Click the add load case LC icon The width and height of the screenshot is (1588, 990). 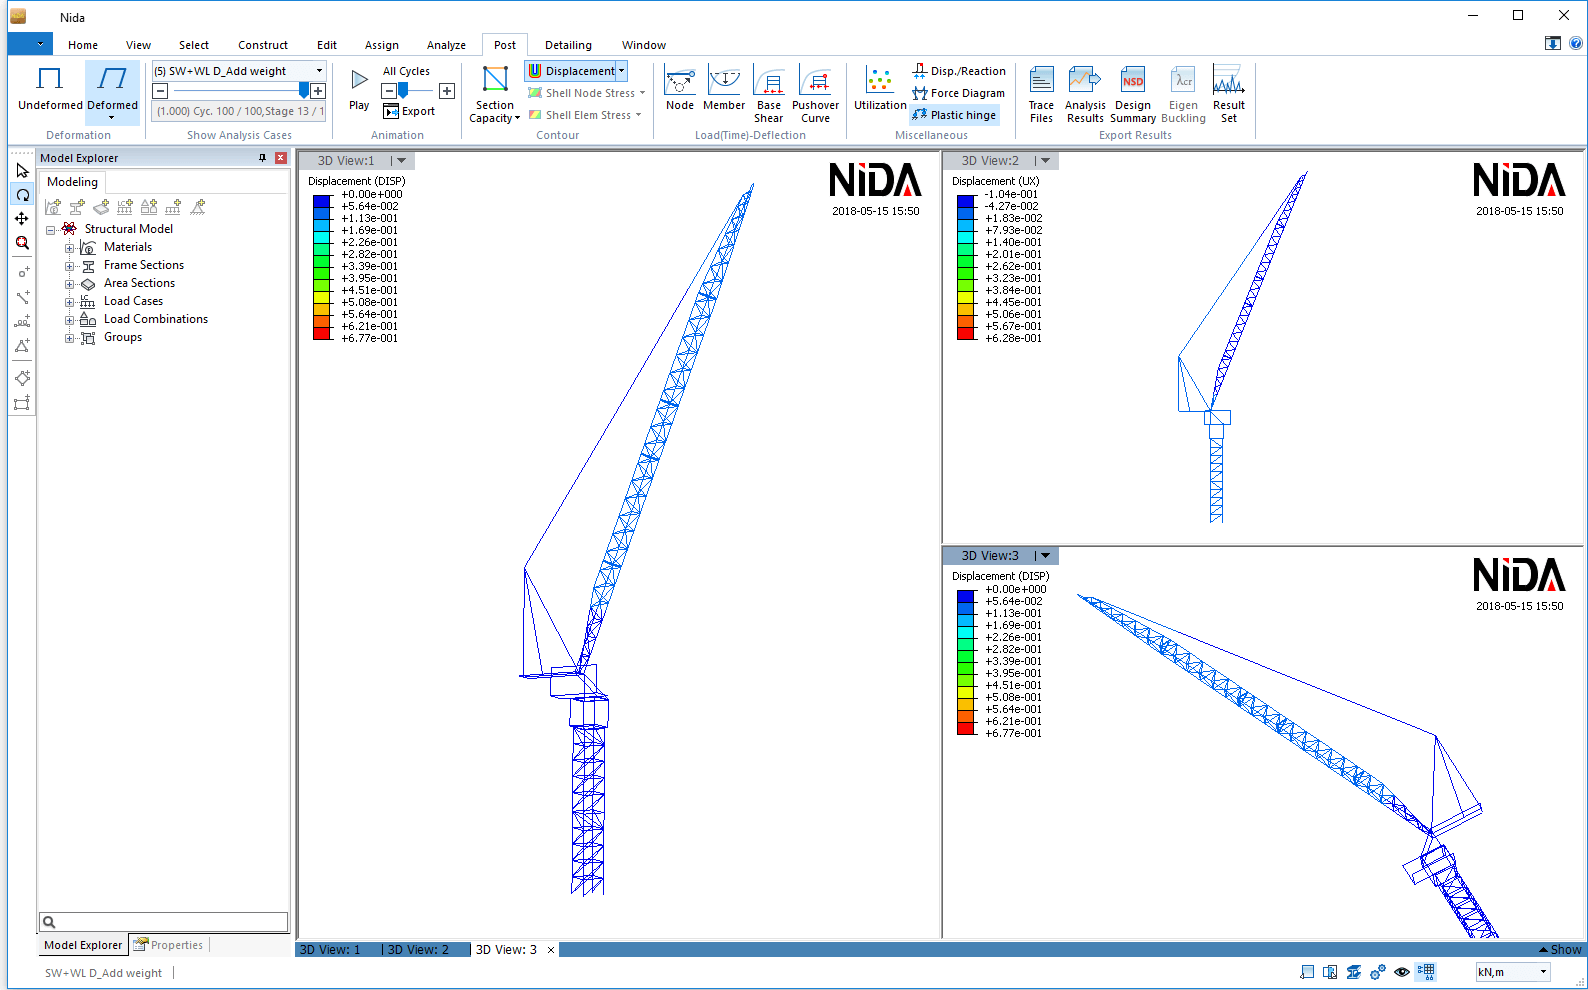125,207
